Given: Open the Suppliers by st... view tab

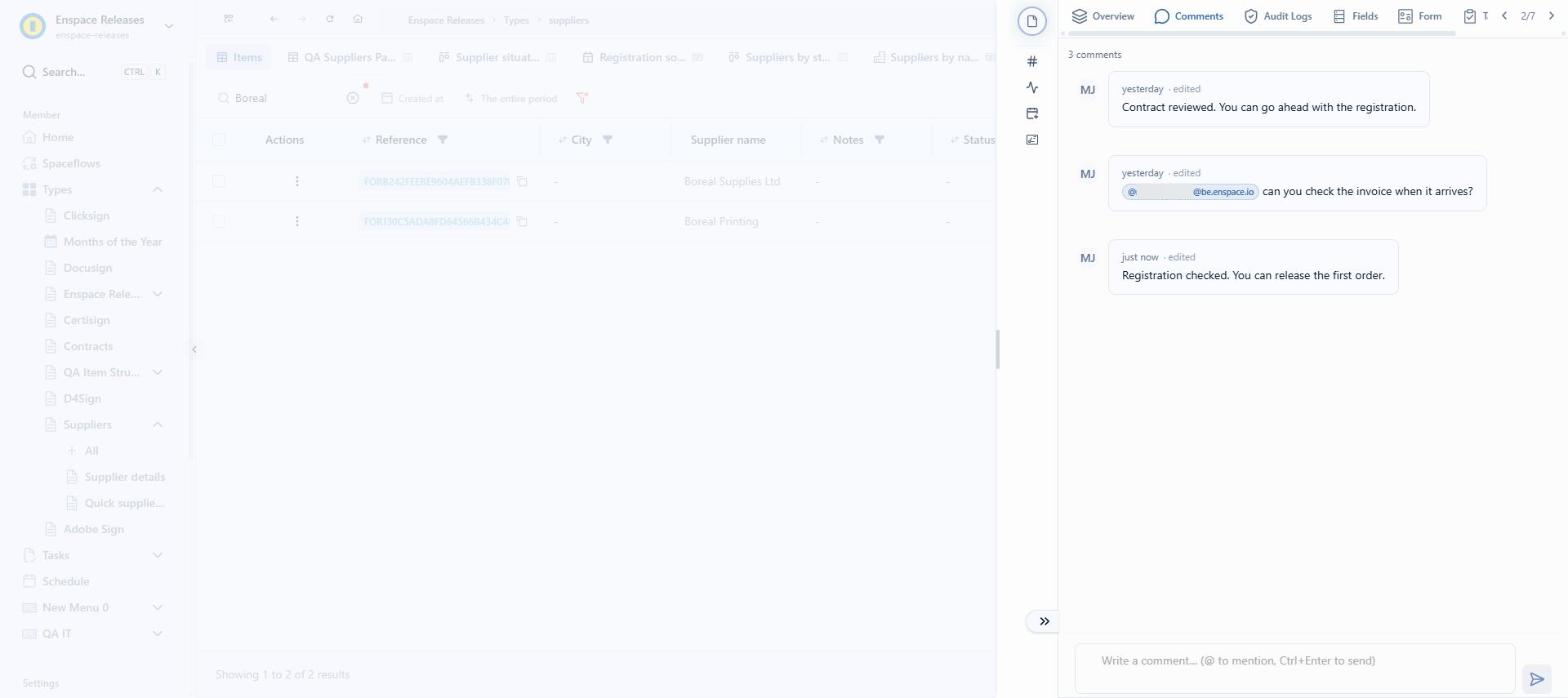Looking at the screenshot, I should coord(788,57).
